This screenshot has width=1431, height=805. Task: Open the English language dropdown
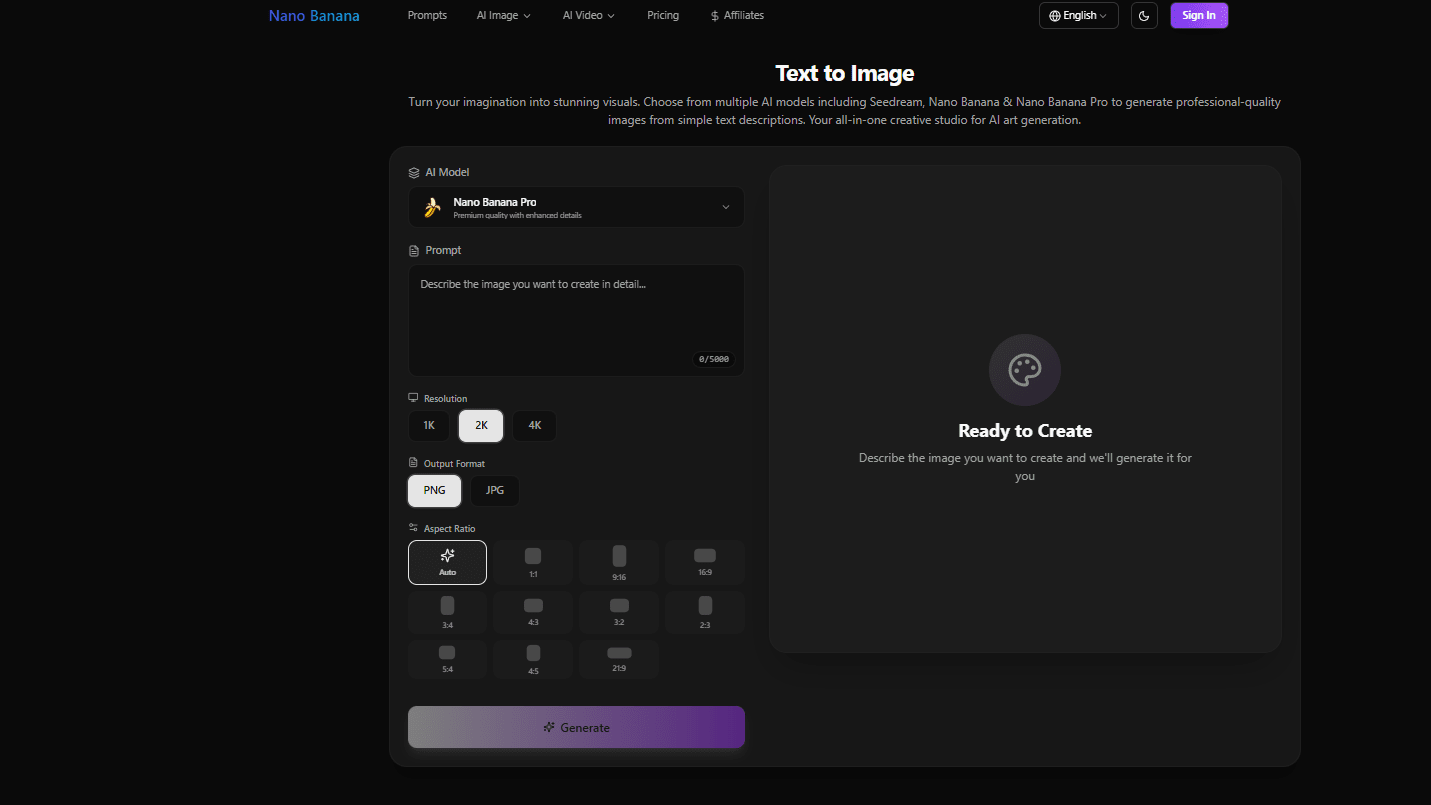[1079, 16]
